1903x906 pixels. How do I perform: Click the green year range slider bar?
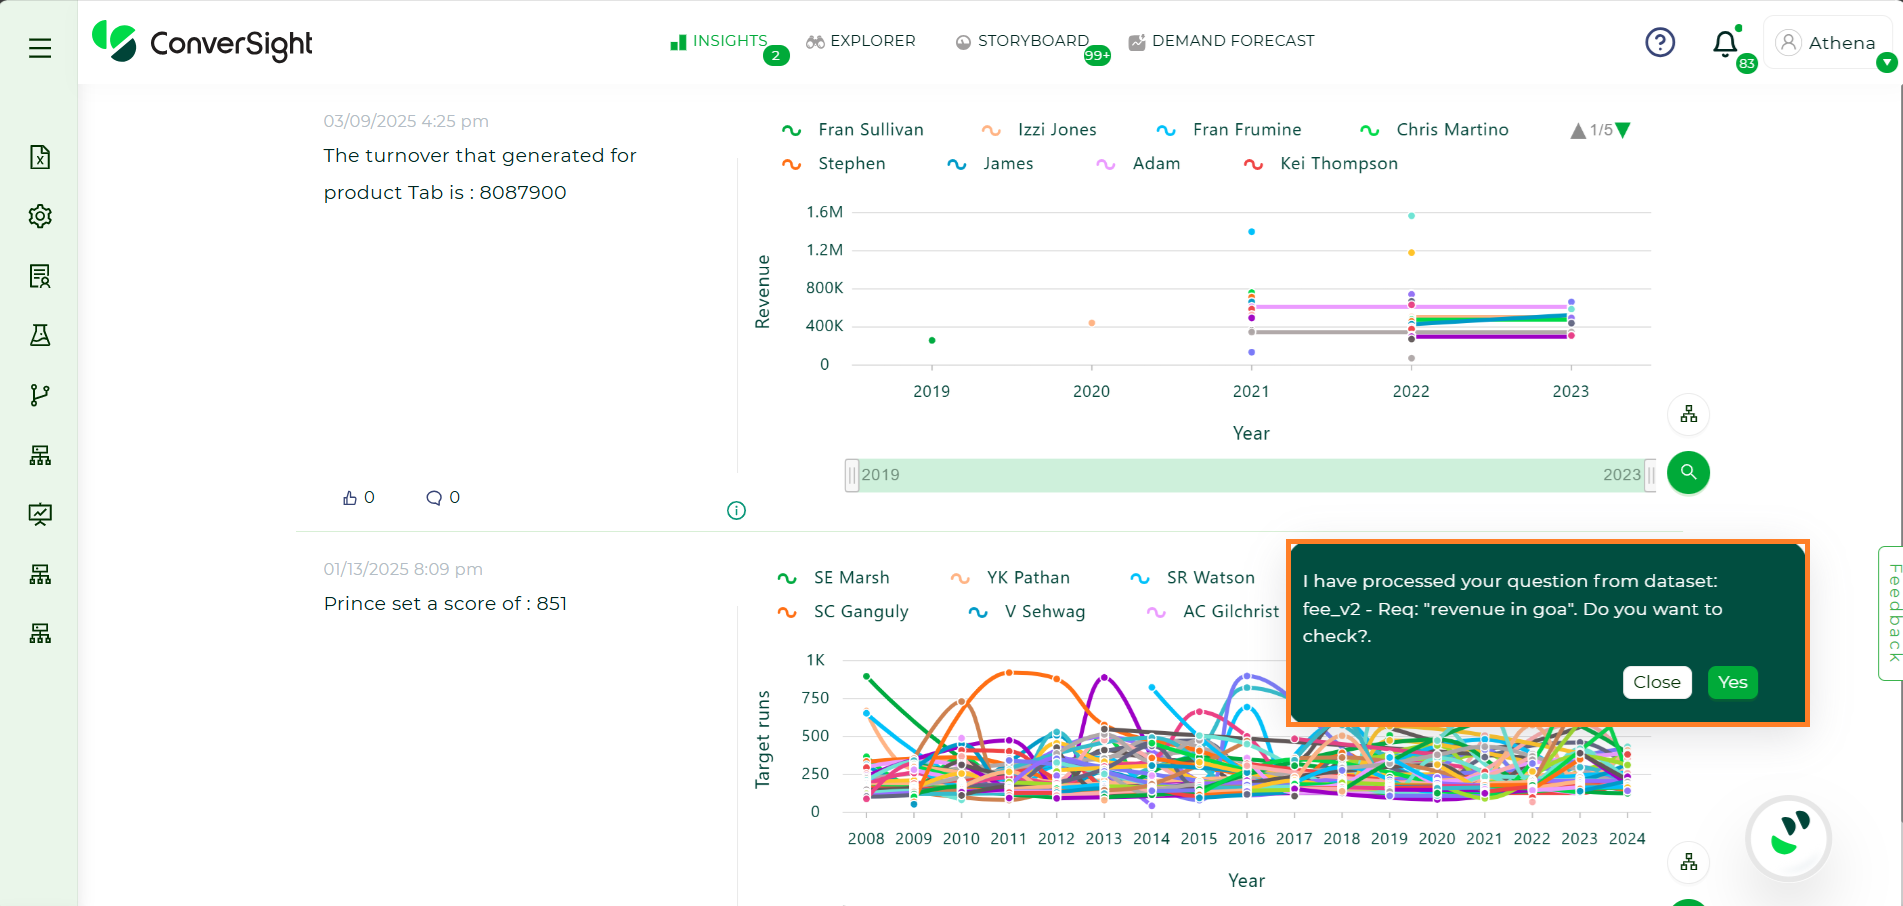1251,475
